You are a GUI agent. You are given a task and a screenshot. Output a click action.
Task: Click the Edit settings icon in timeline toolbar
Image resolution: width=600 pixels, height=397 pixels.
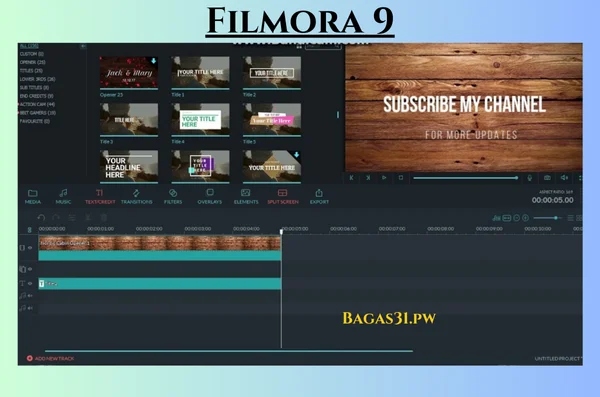click(x=72, y=217)
